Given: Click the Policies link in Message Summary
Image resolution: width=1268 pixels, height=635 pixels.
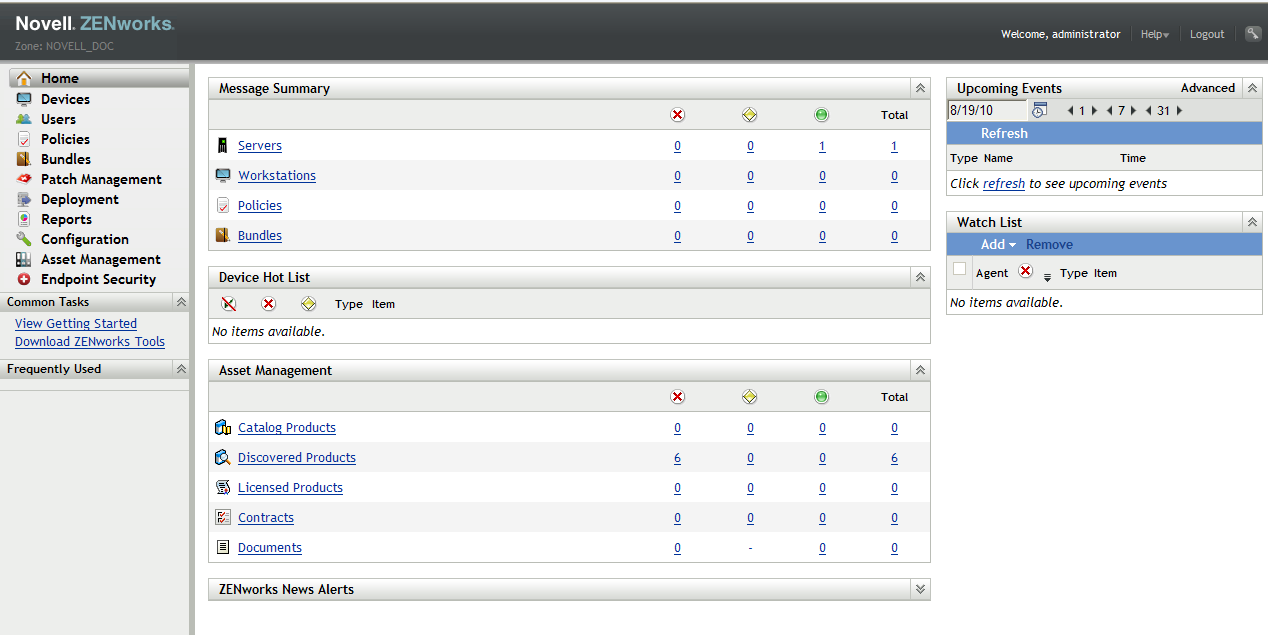Looking at the screenshot, I should 260,206.
